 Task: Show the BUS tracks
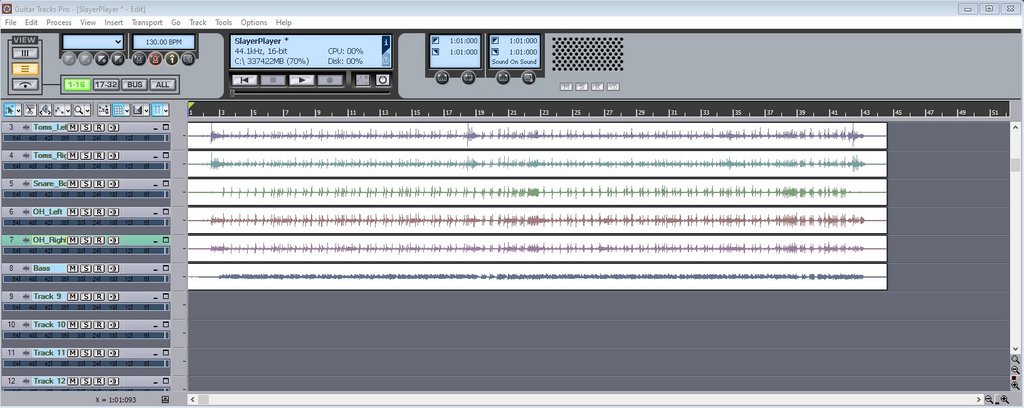point(135,84)
